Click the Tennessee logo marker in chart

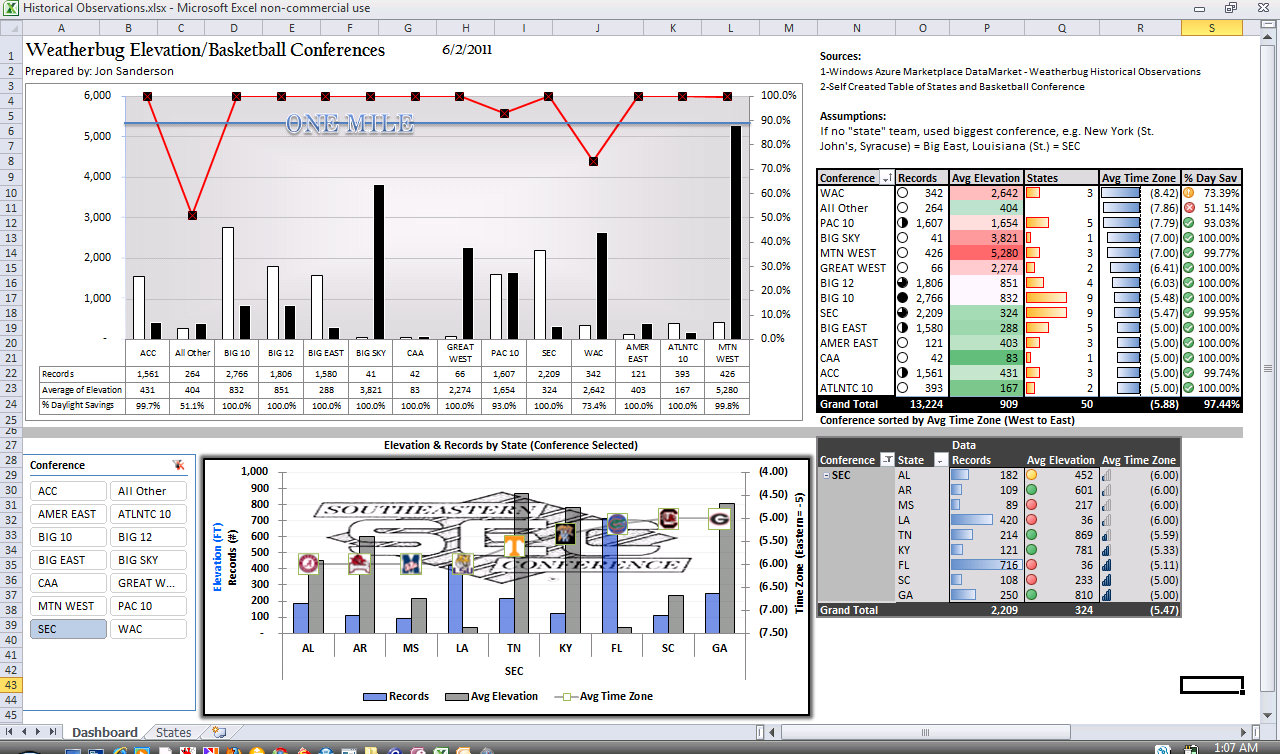(514, 545)
